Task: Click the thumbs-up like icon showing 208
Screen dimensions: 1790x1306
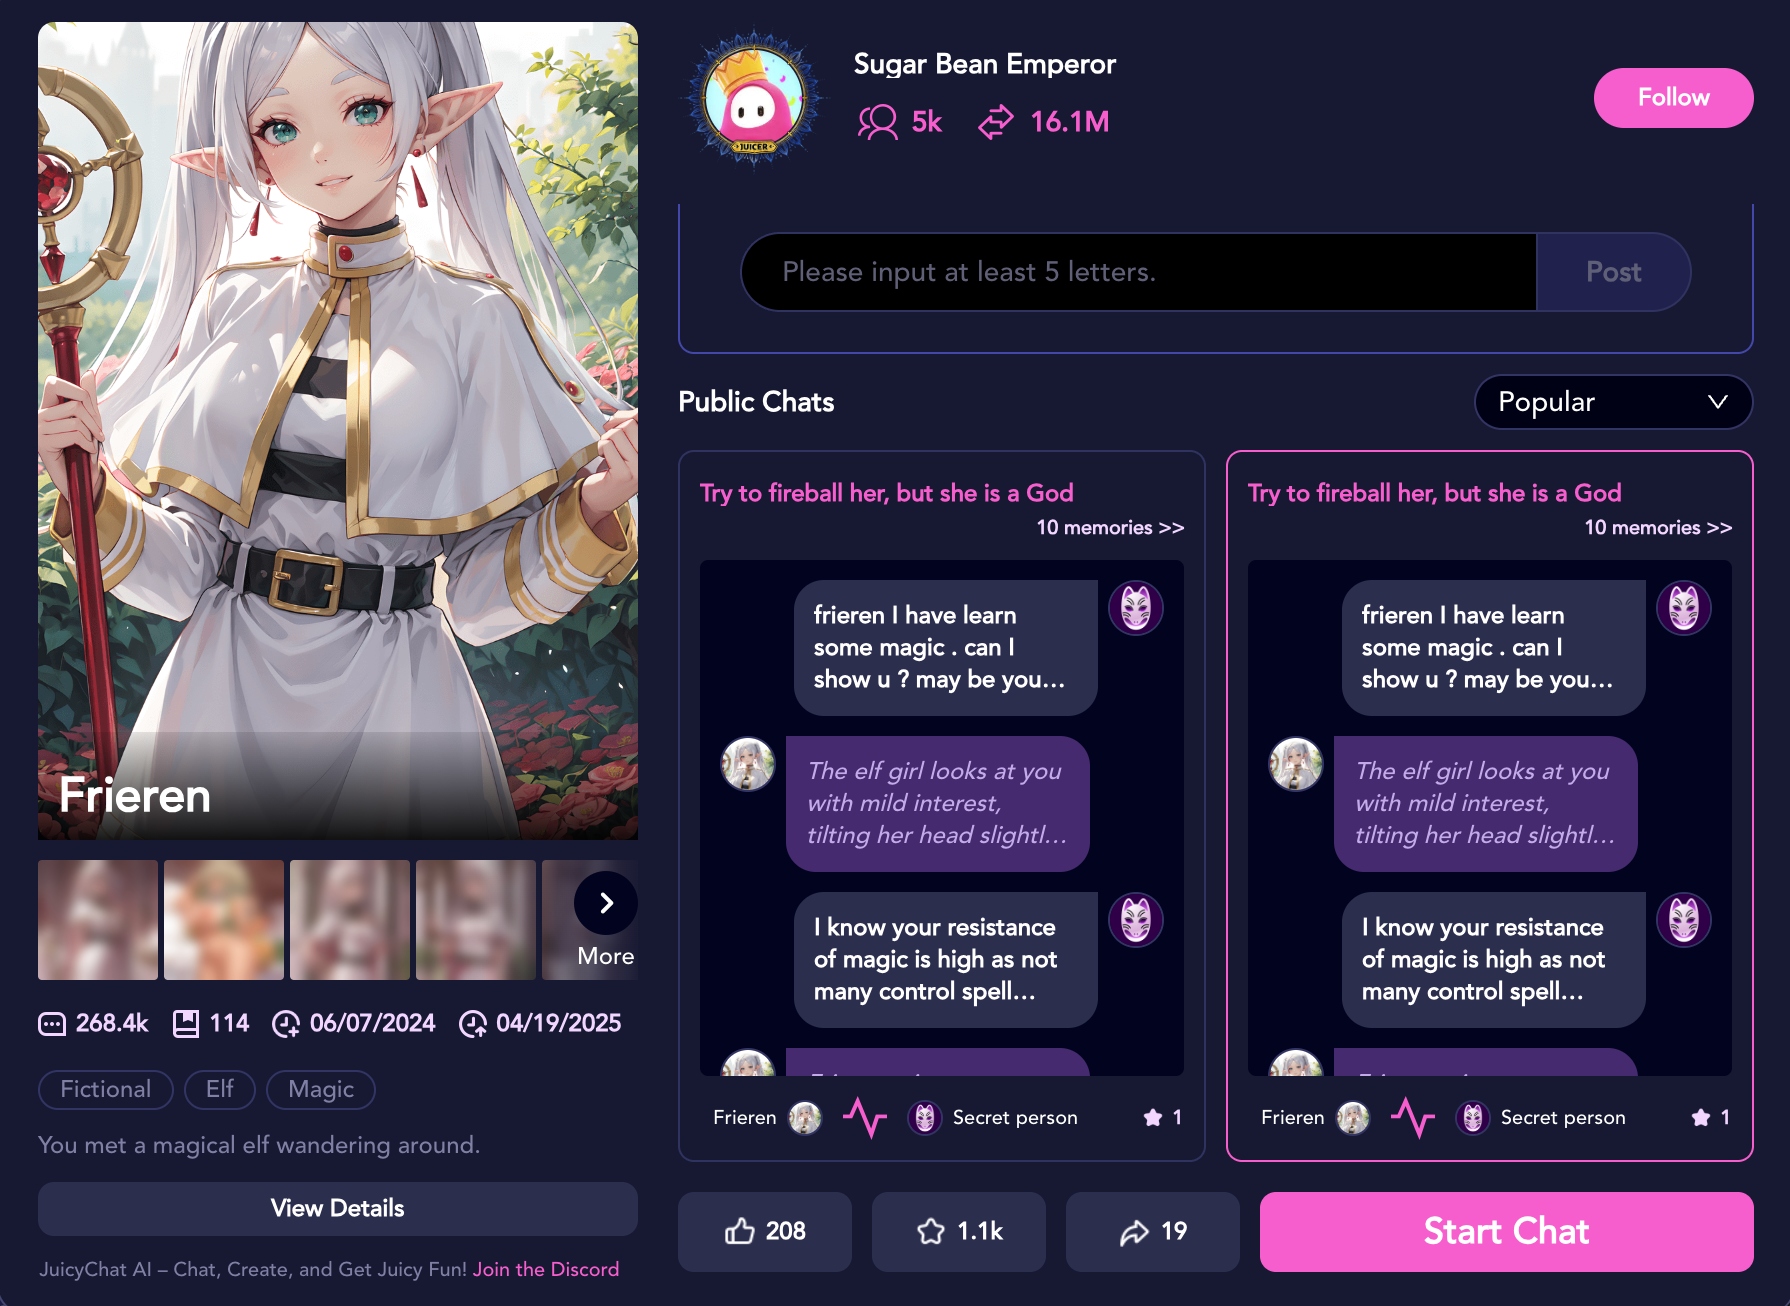Action: (739, 1231)
